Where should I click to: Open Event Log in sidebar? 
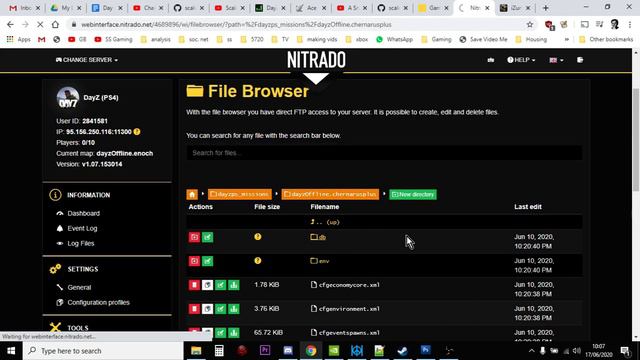[82, 229]
